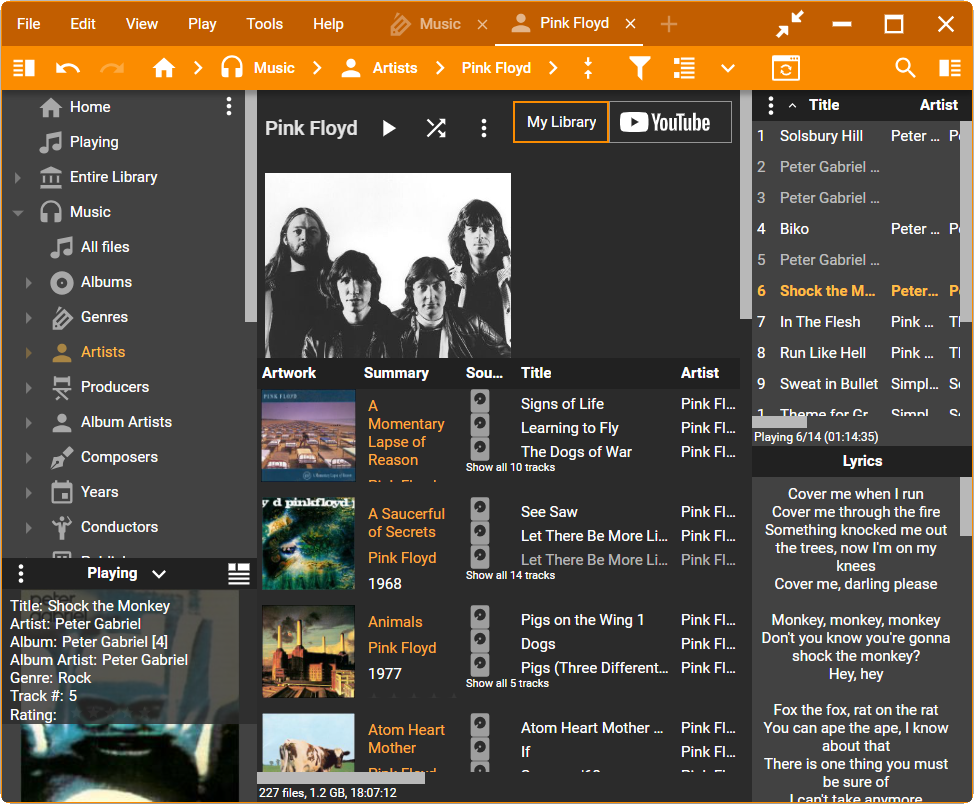Open the three-dot menu beside Pink Floyd

pos(484,128)
